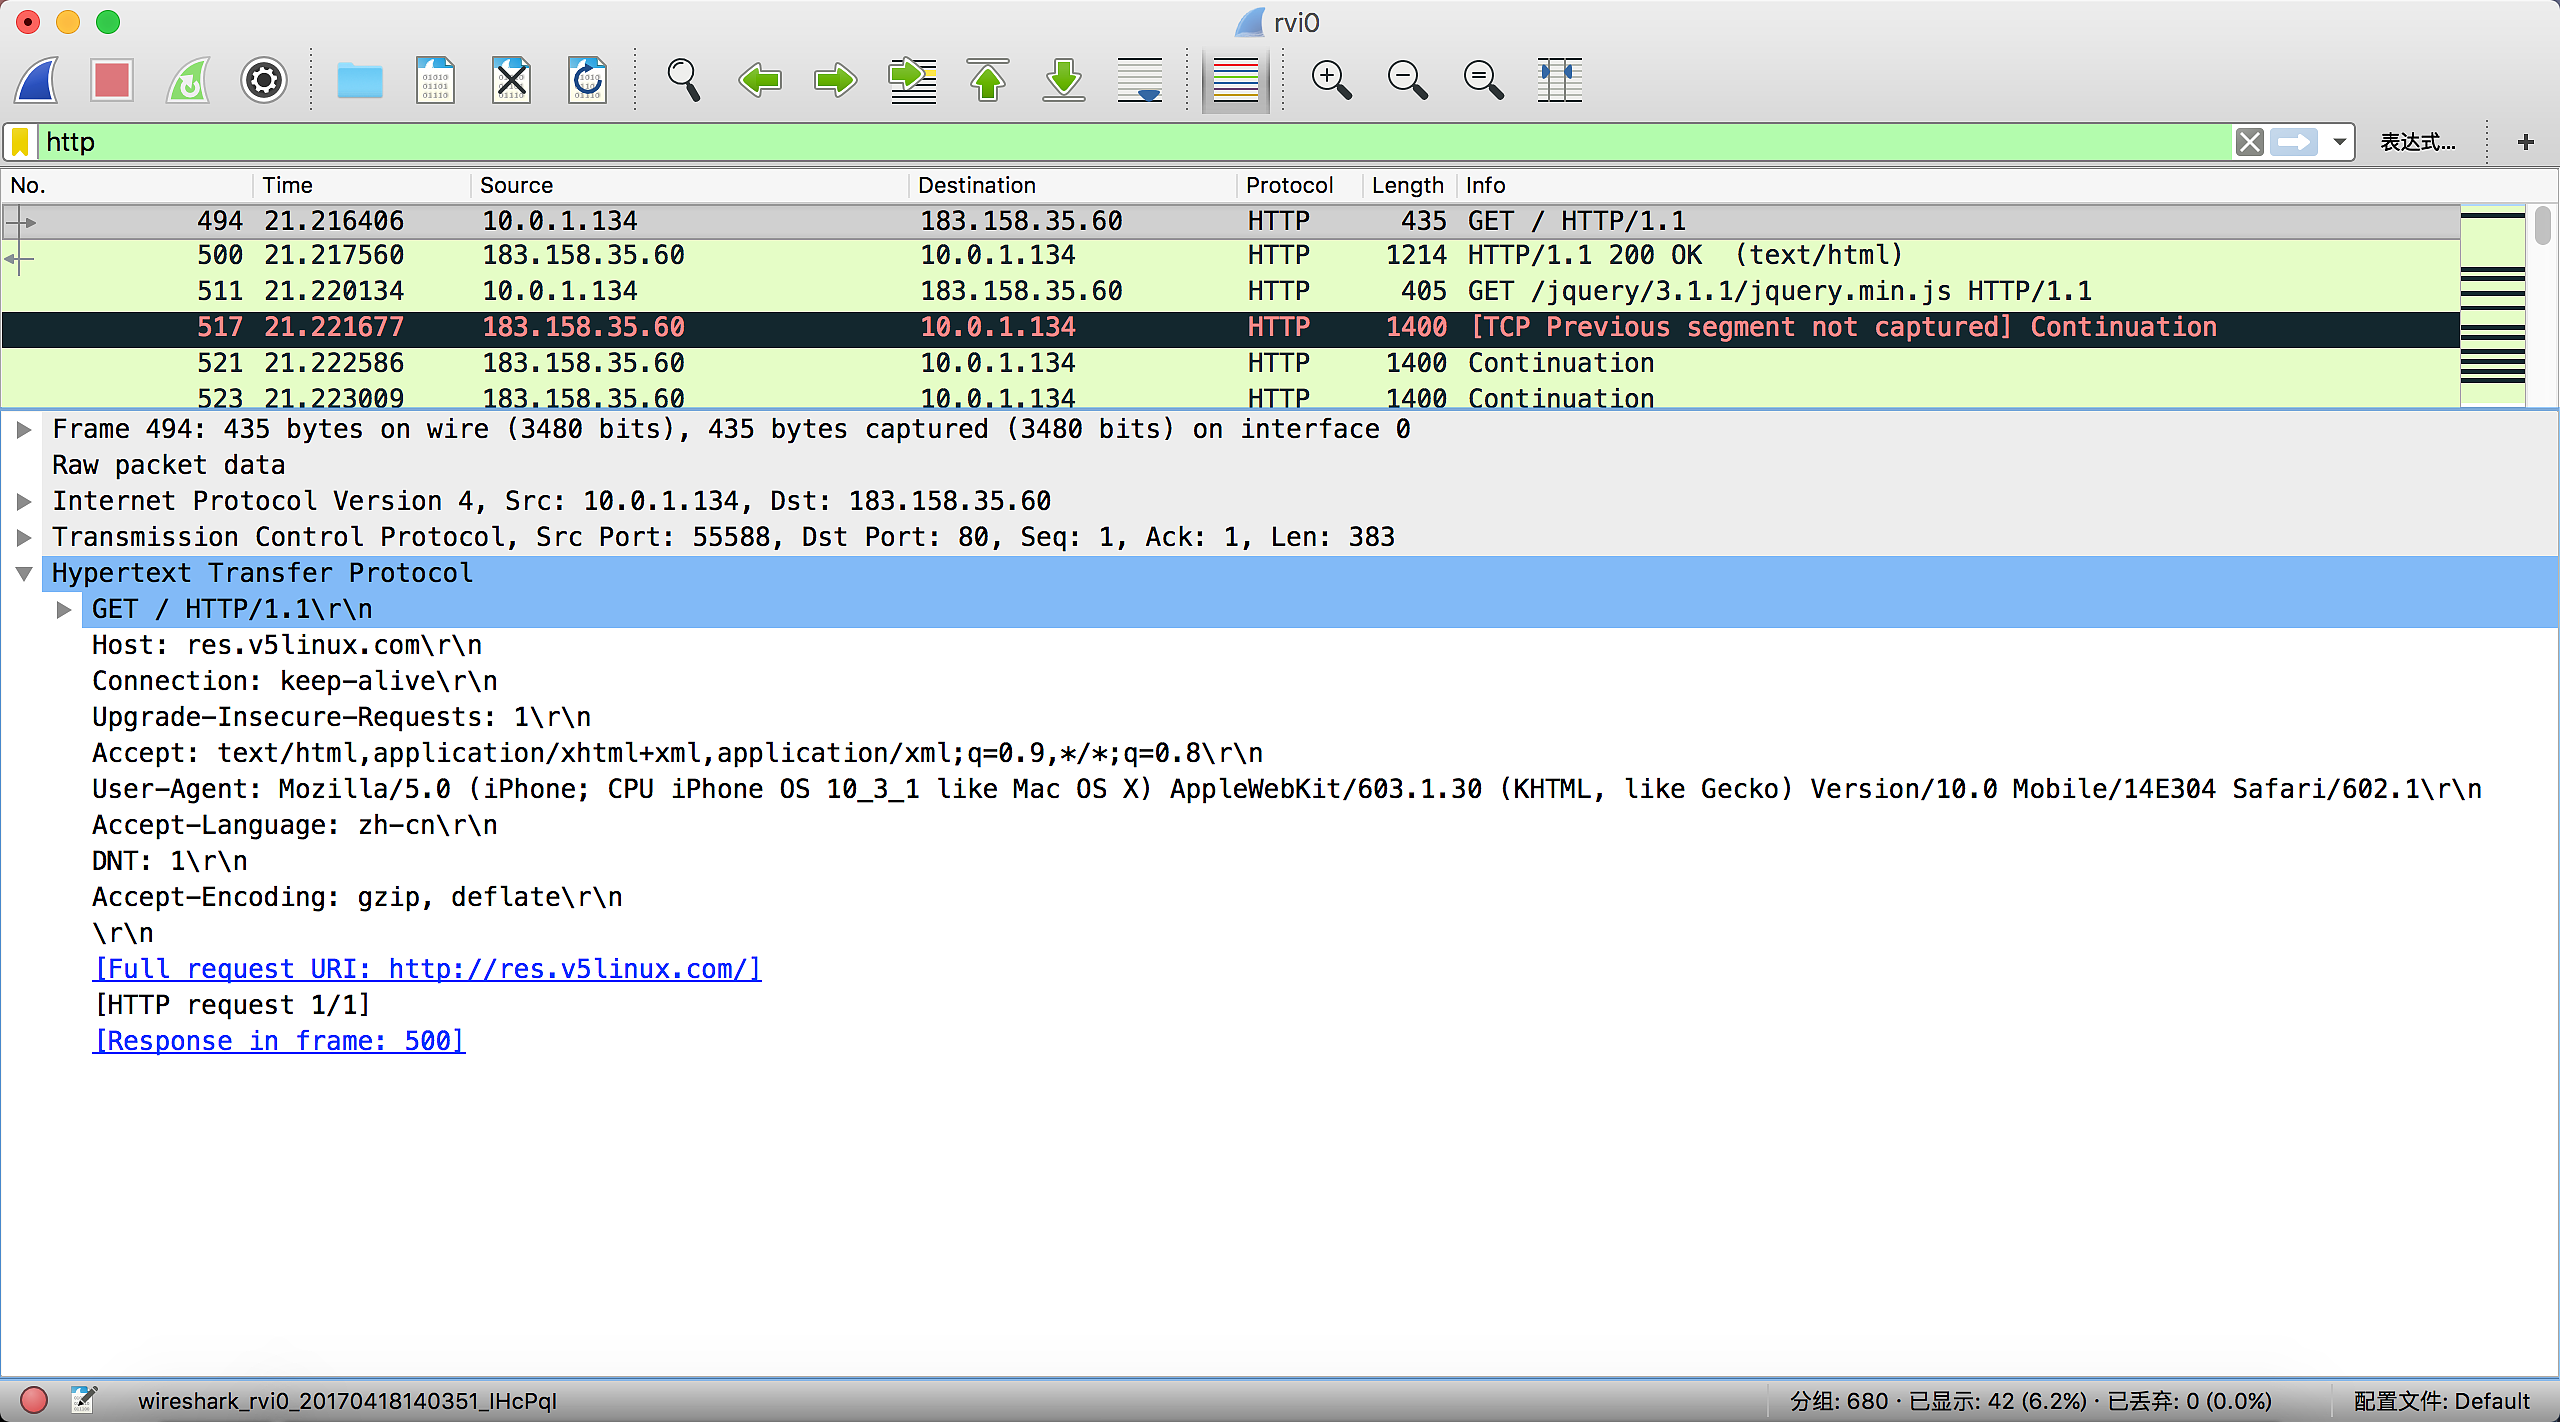The image size is (2560, 1422).
Task: Toggle auto-scroll during live capture
Action: point(1140,80)
